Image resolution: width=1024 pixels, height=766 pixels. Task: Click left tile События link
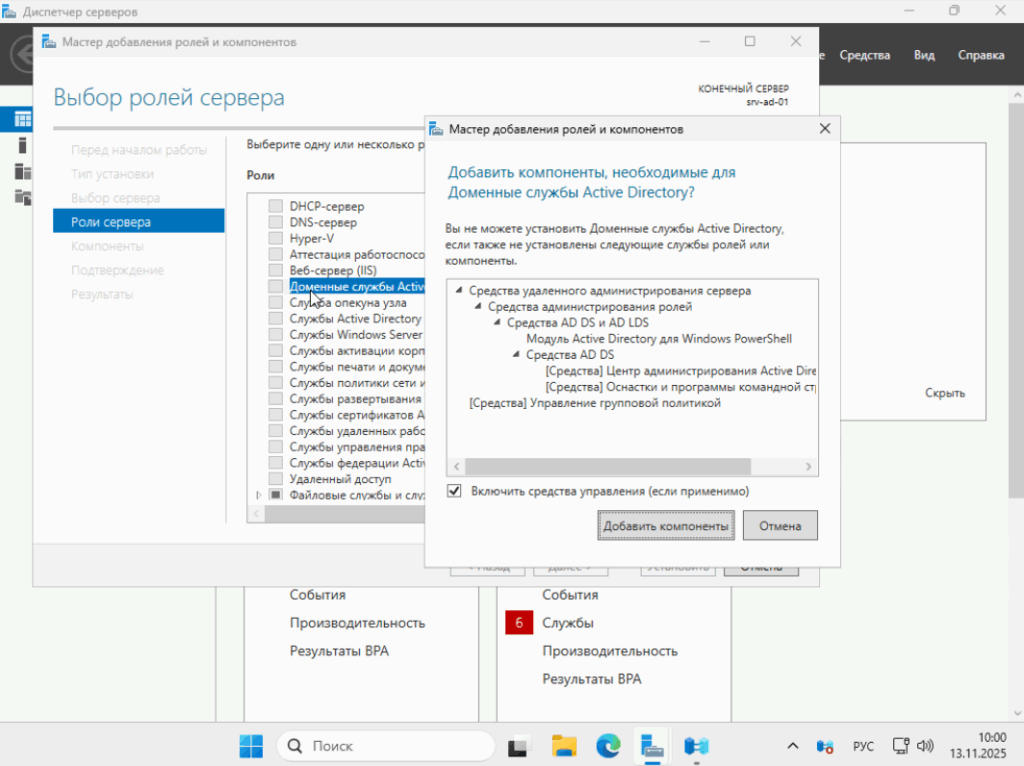pyautogui.click(x=317, y=595)
